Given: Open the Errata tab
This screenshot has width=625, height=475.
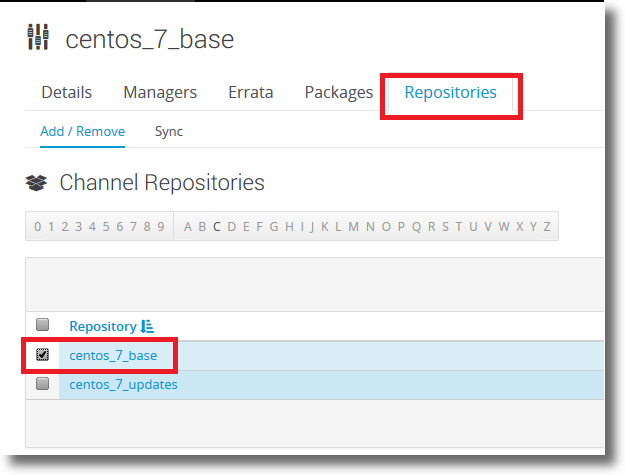Looking at the screenshot, I should click(x=251, y=92).
